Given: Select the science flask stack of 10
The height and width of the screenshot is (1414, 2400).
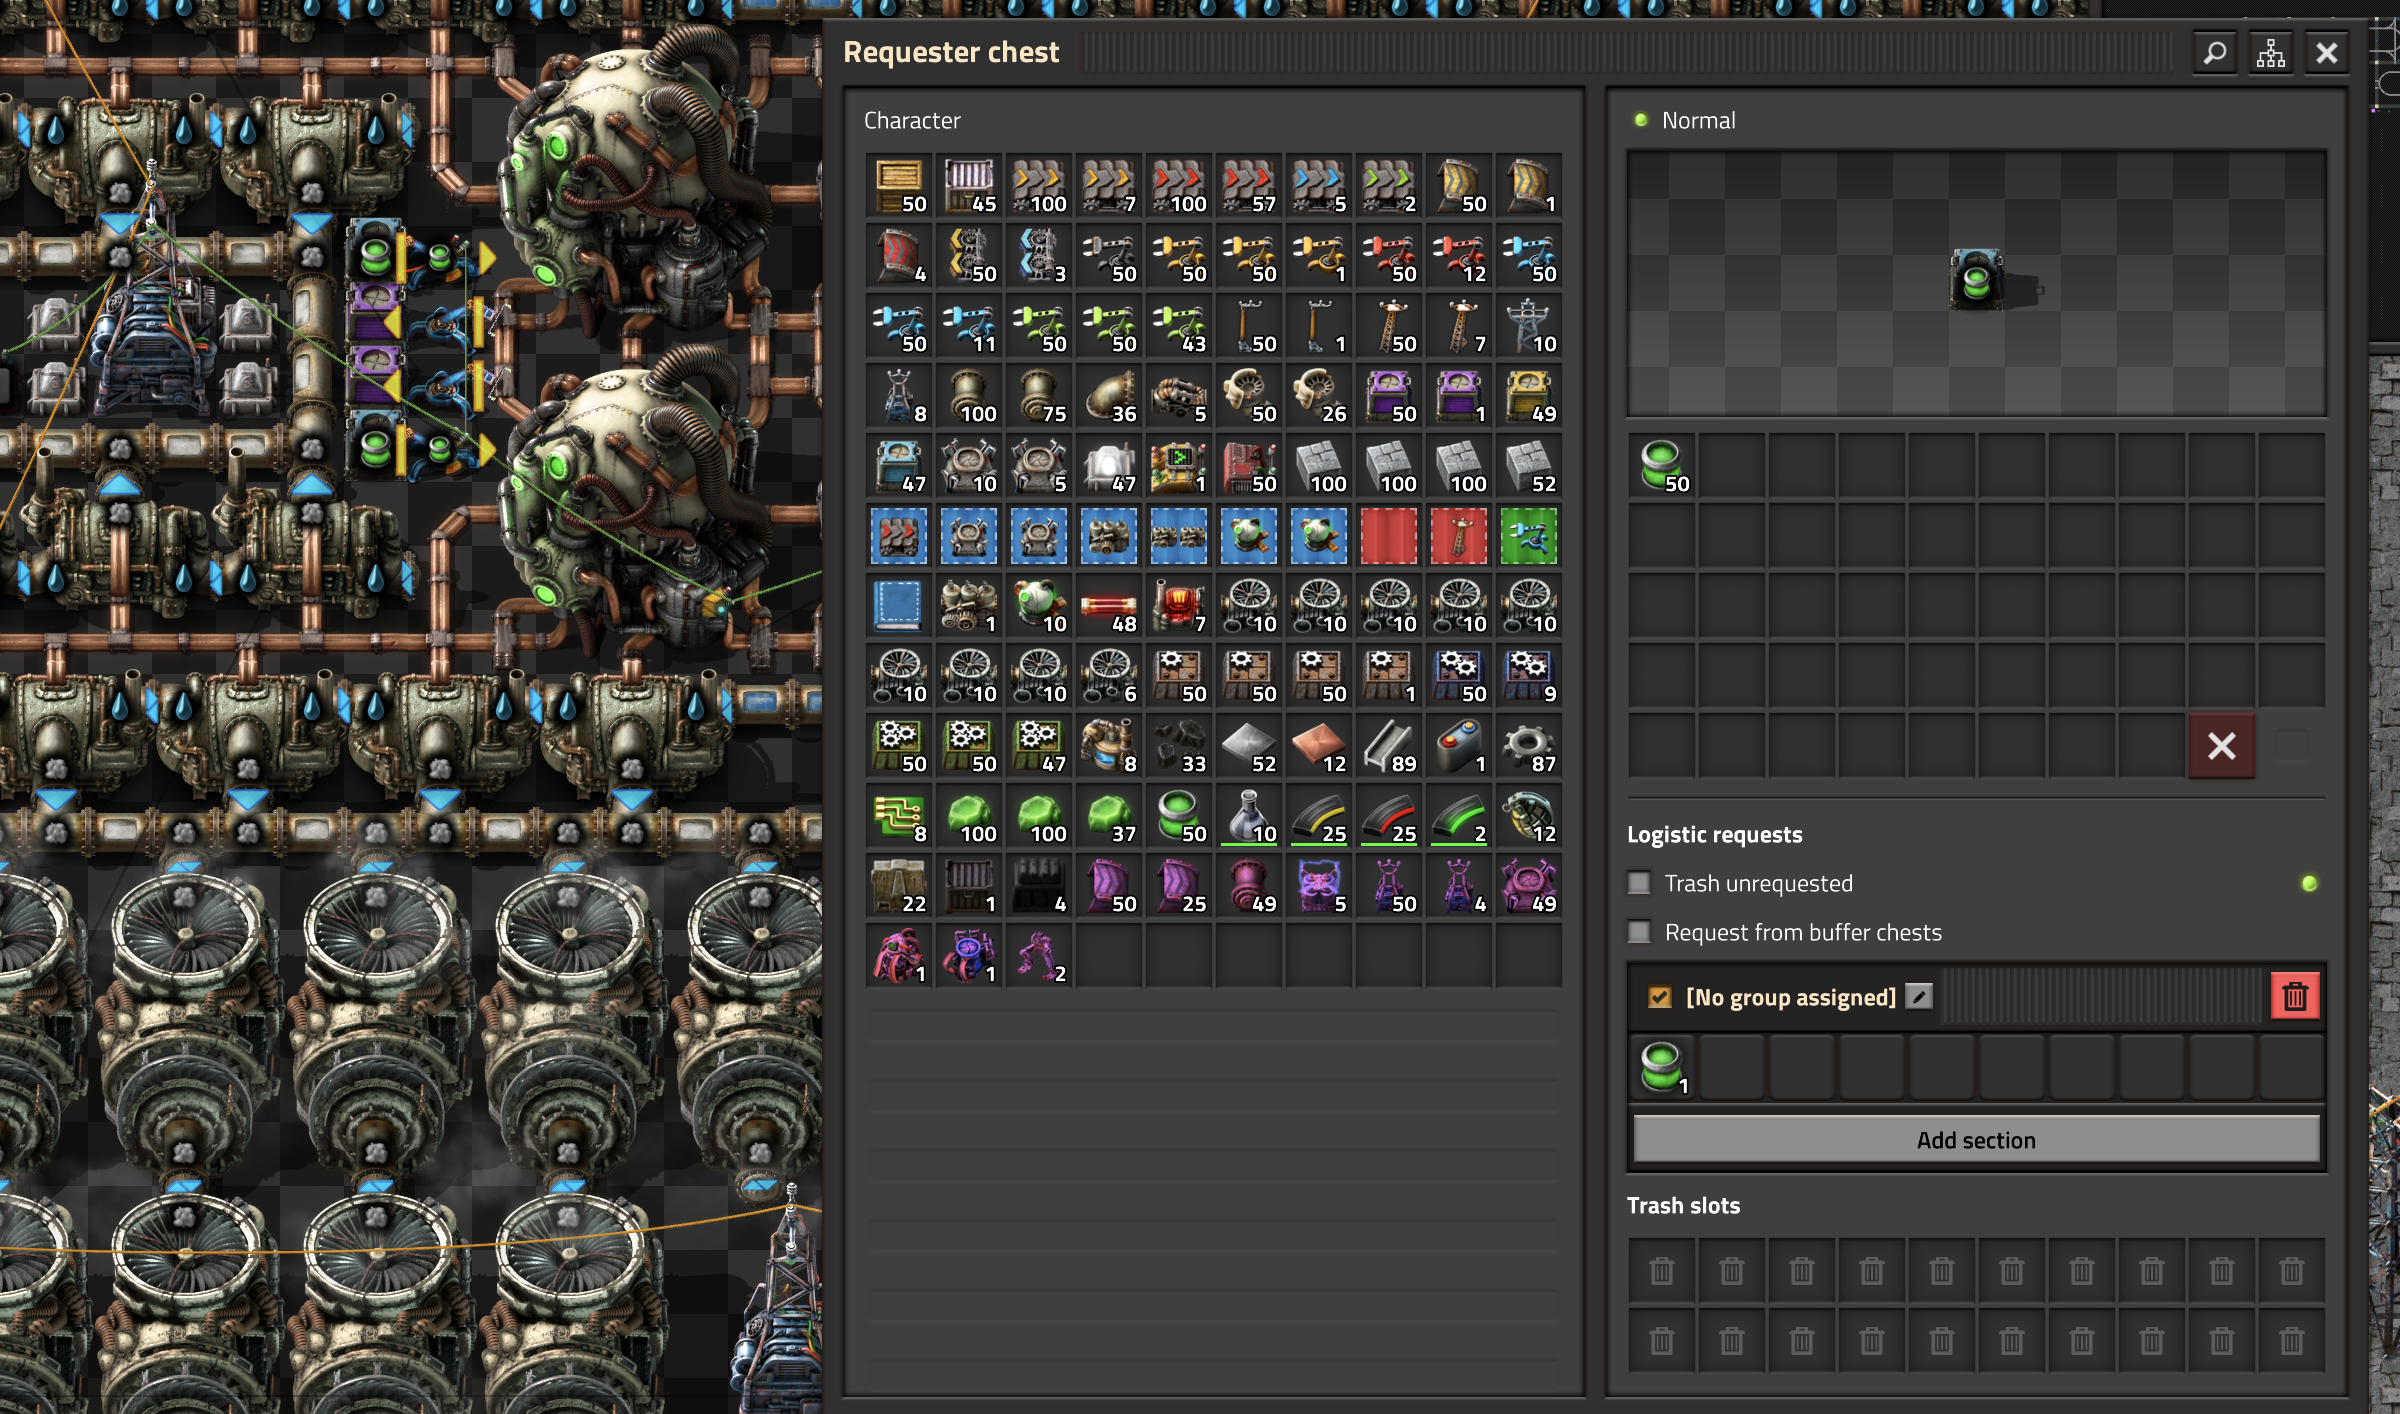Looking at the screenshot, I should [x=1249, y=816].
